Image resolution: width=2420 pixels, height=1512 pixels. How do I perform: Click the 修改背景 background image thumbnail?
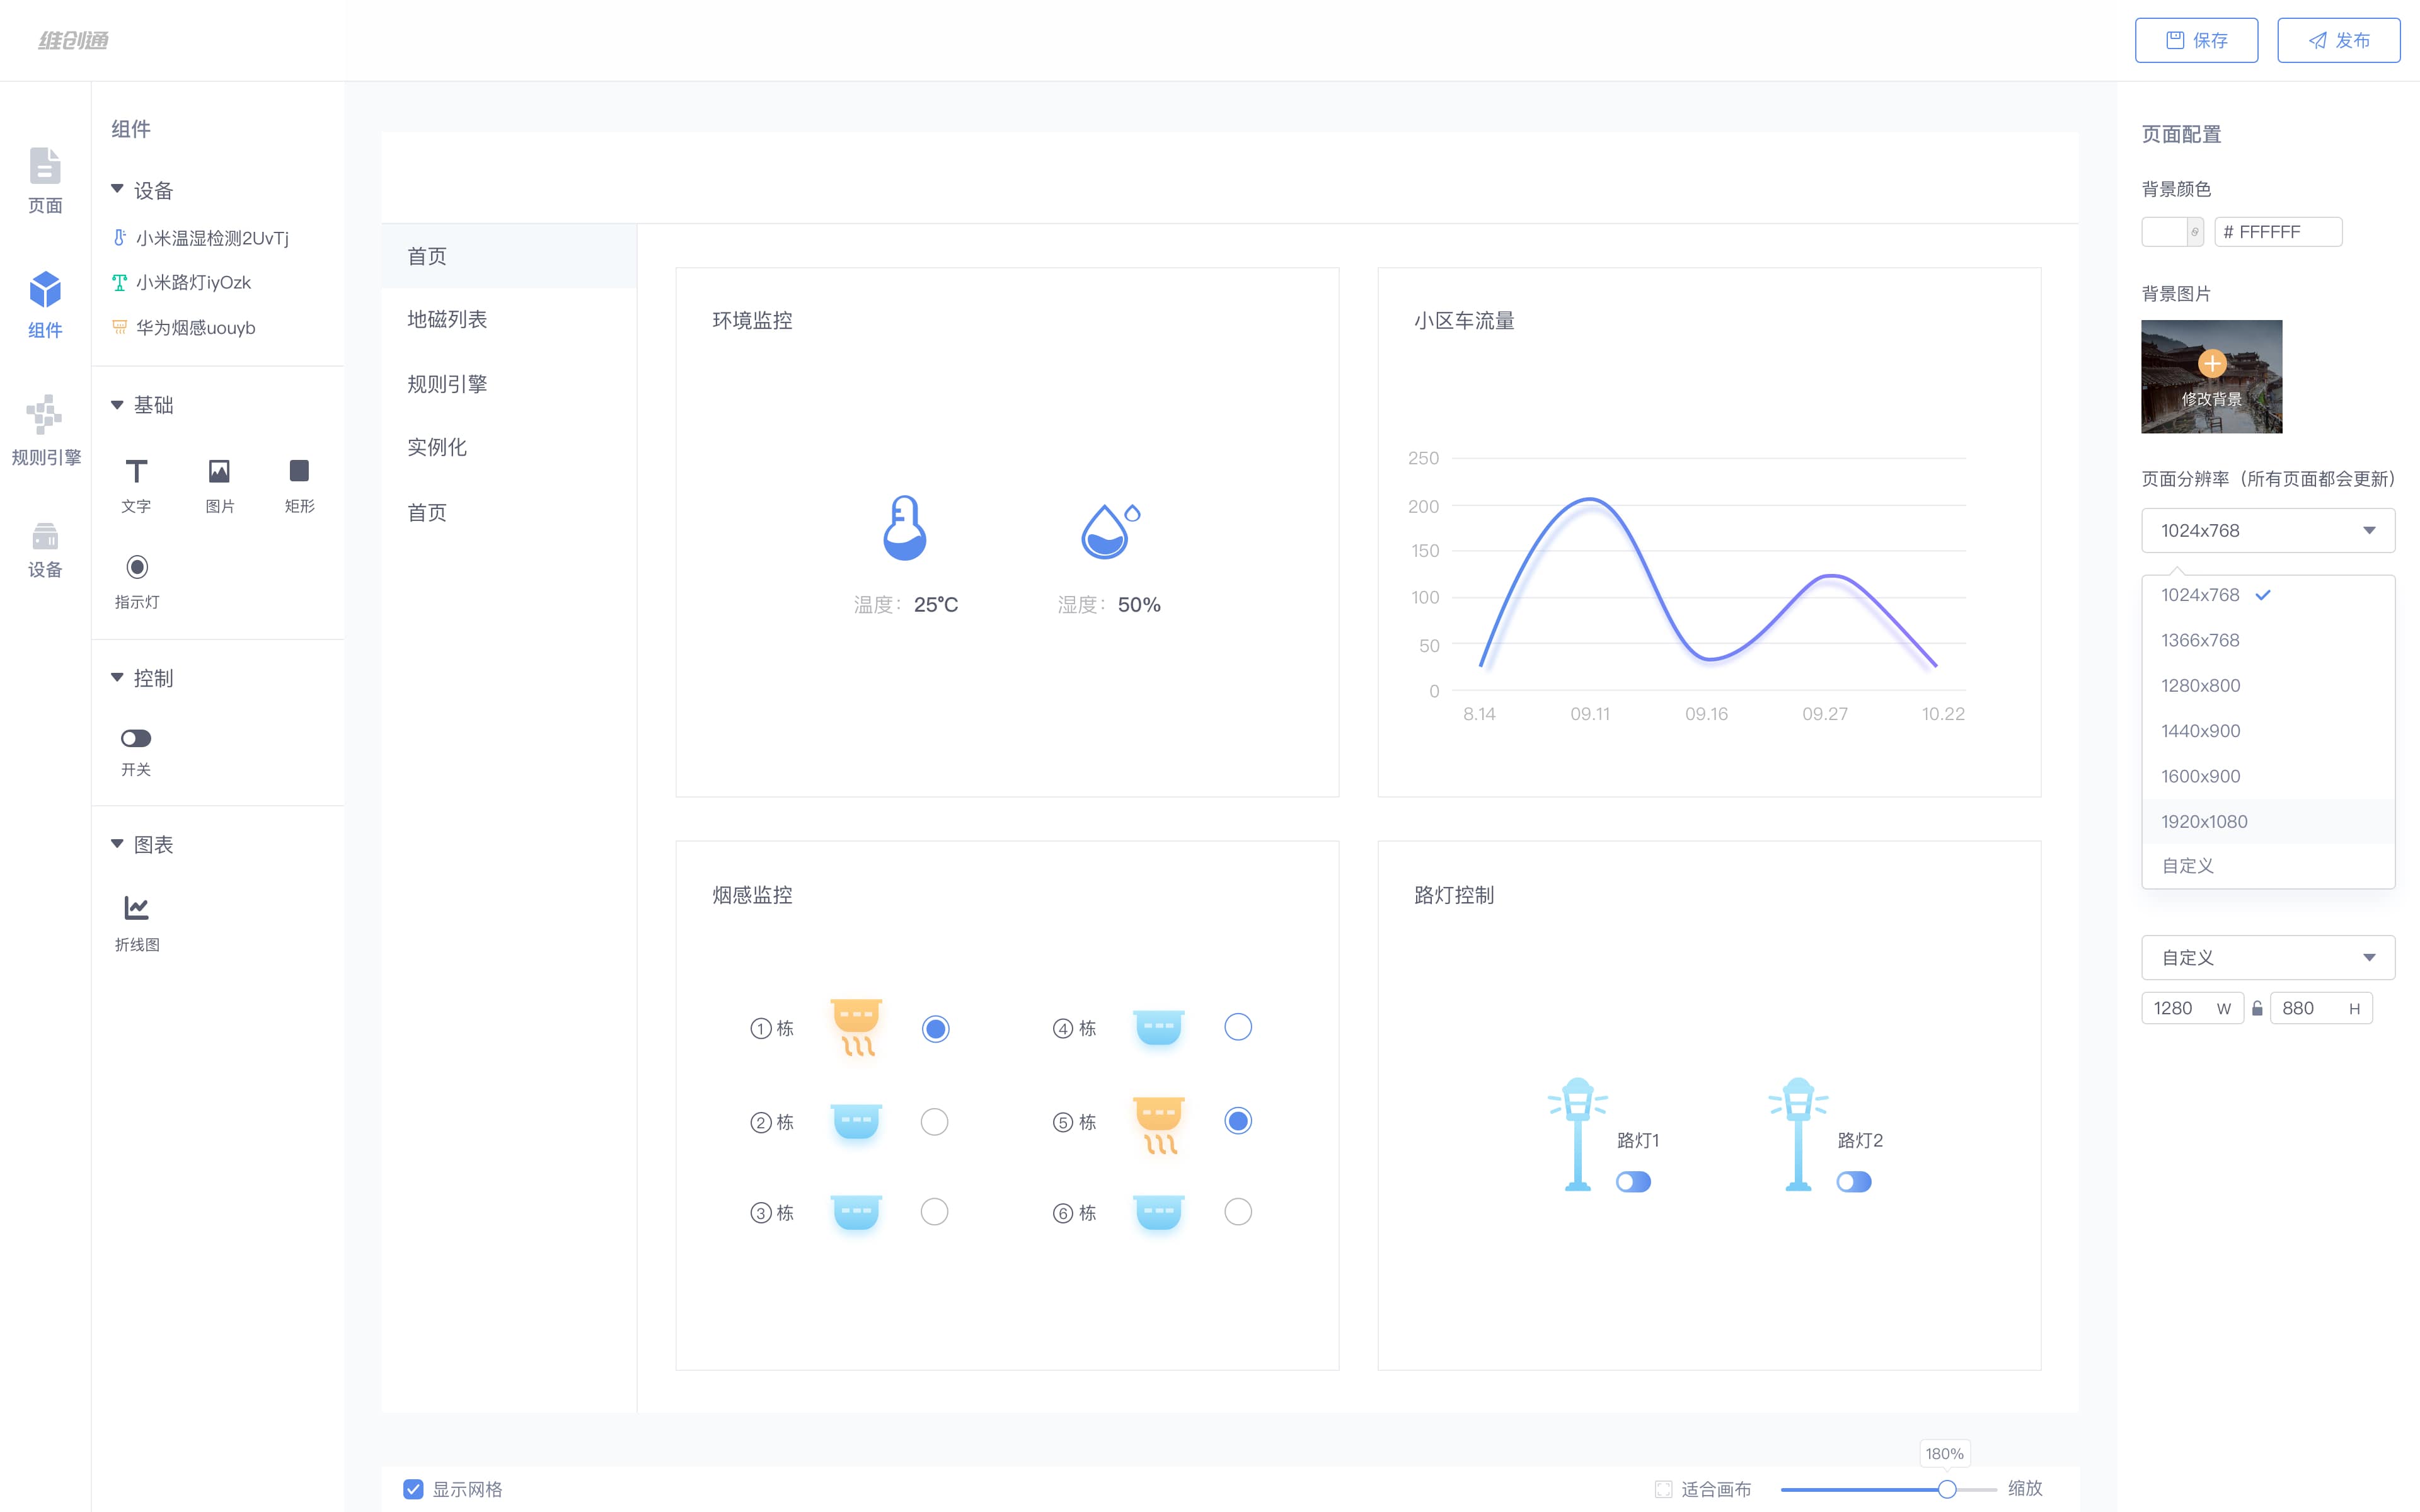pyautogui.click(x=2211, y=377)
